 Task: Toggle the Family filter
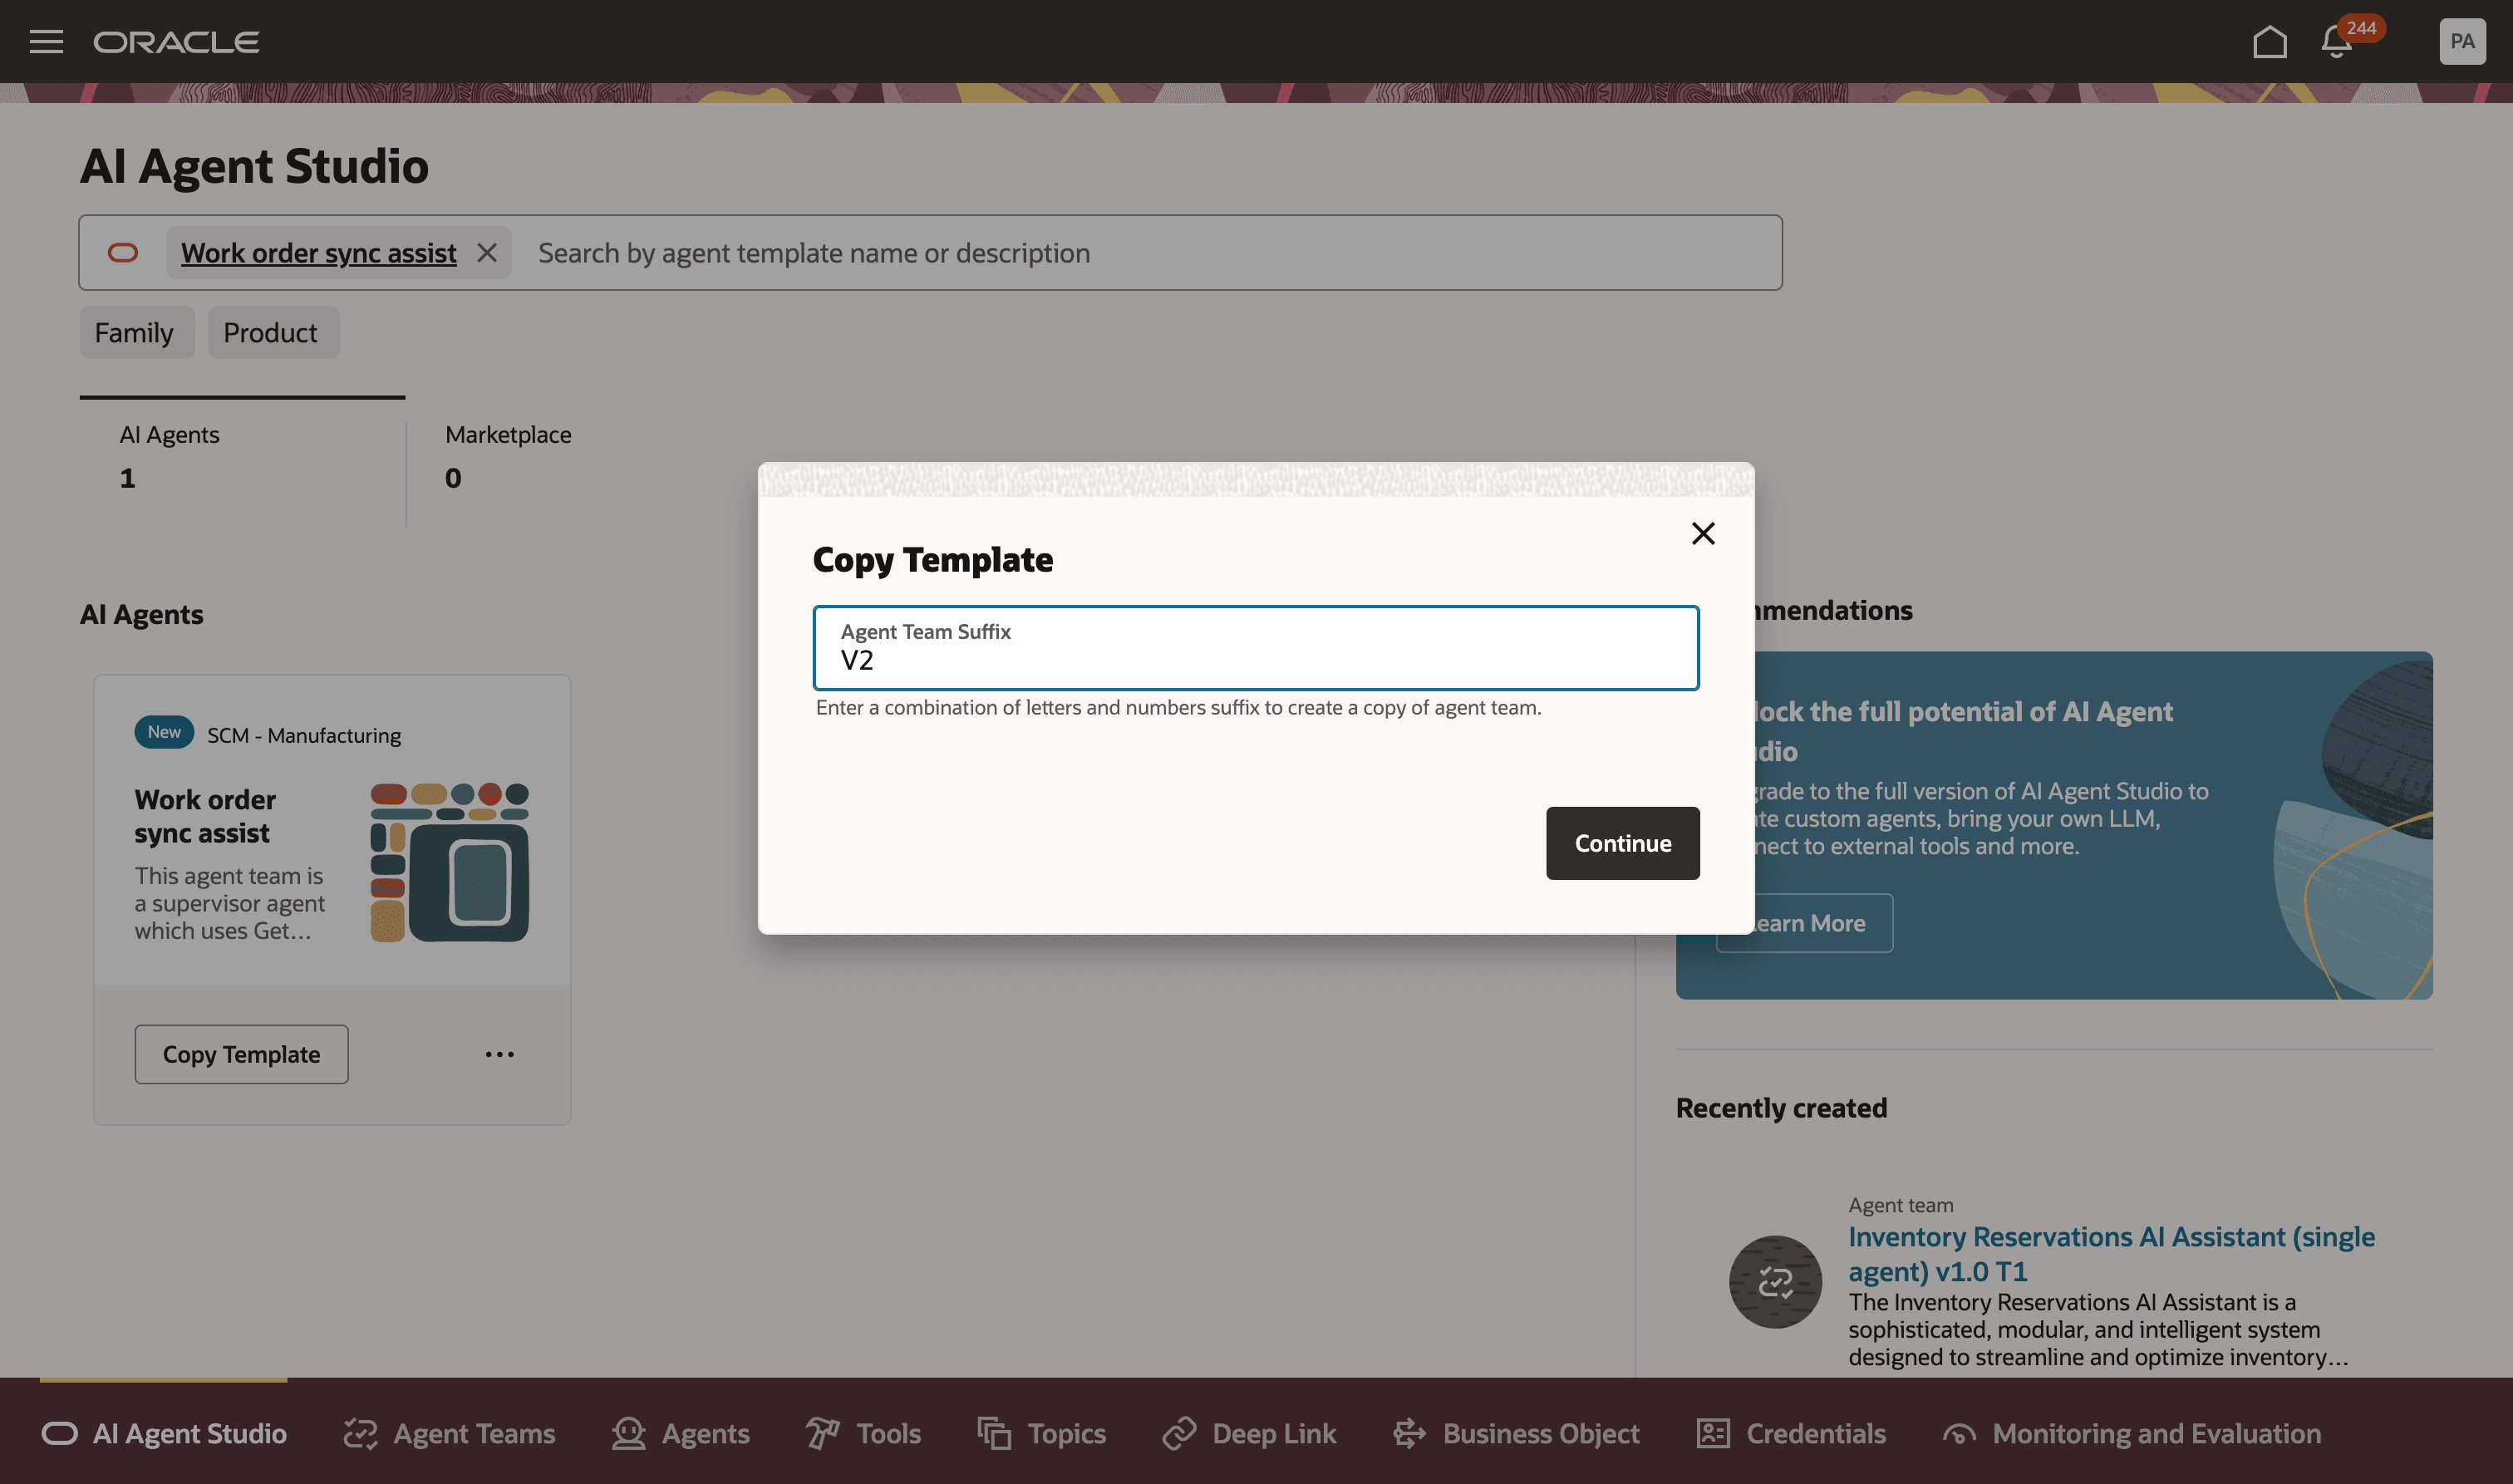click(x=136, y=331)
